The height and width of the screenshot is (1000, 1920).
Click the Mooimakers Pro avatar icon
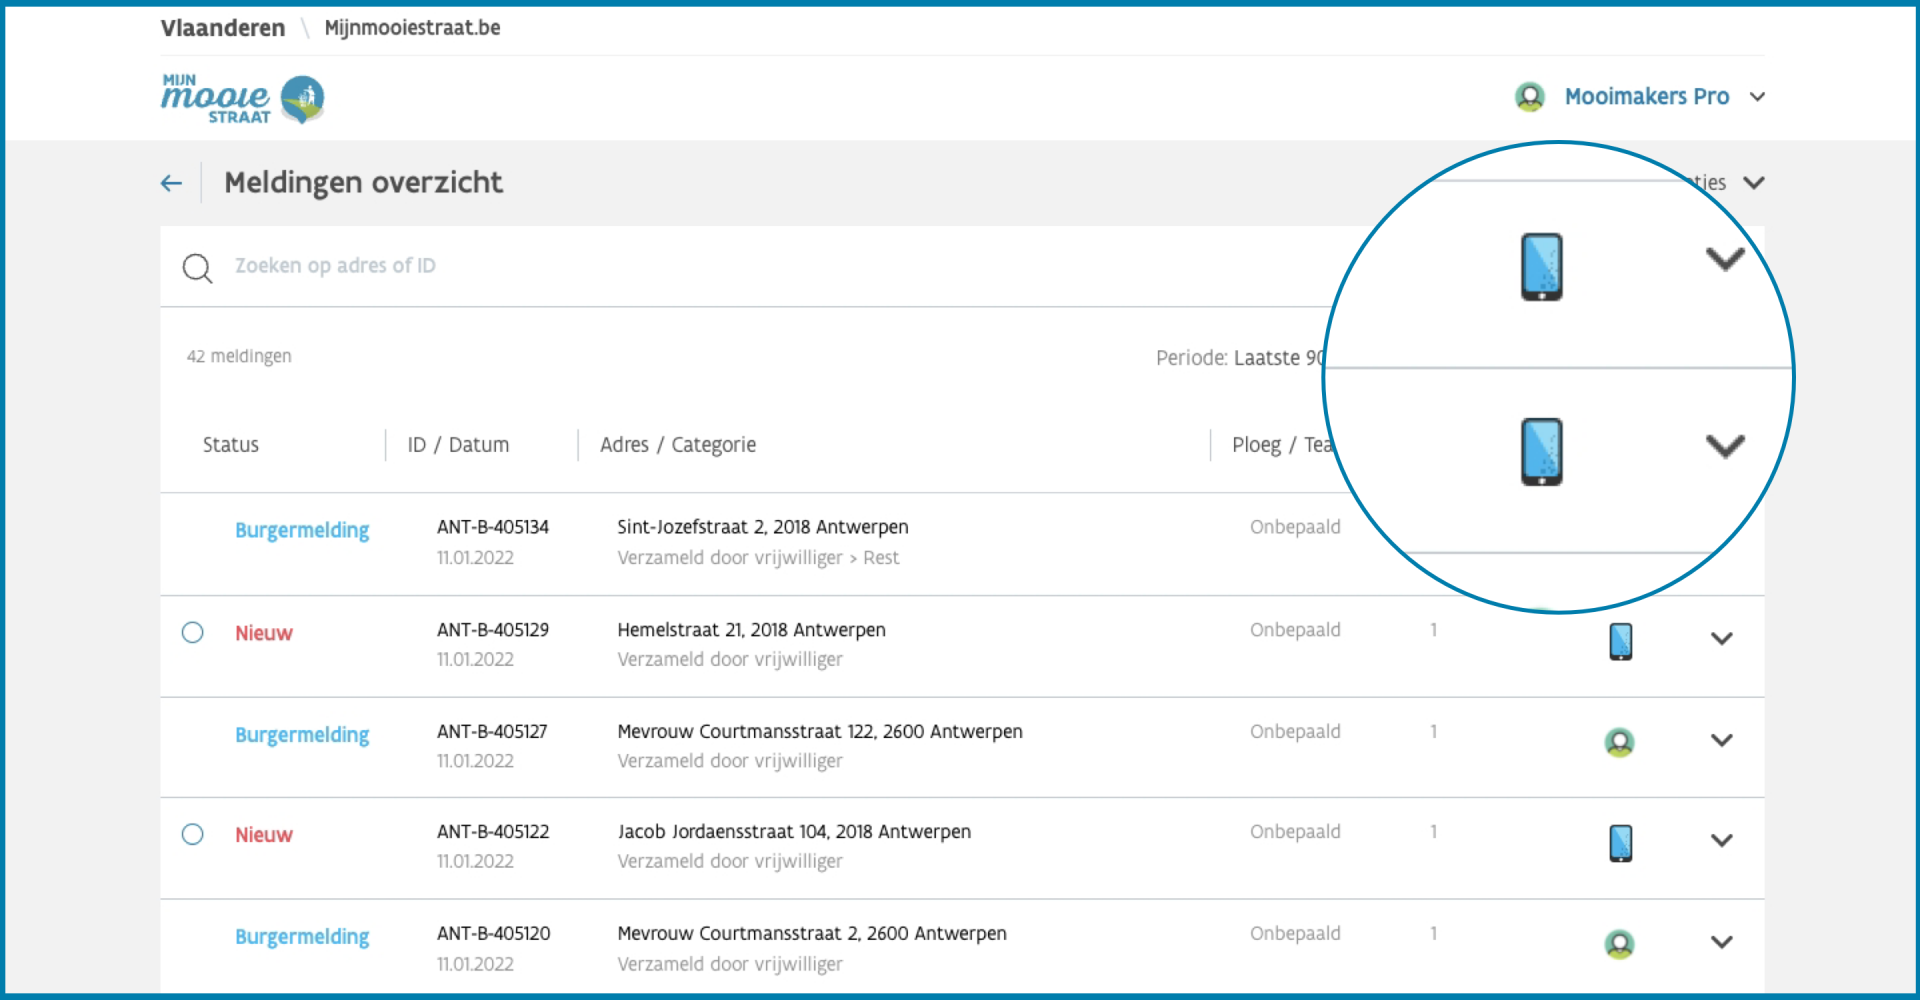pos(1530,97)
